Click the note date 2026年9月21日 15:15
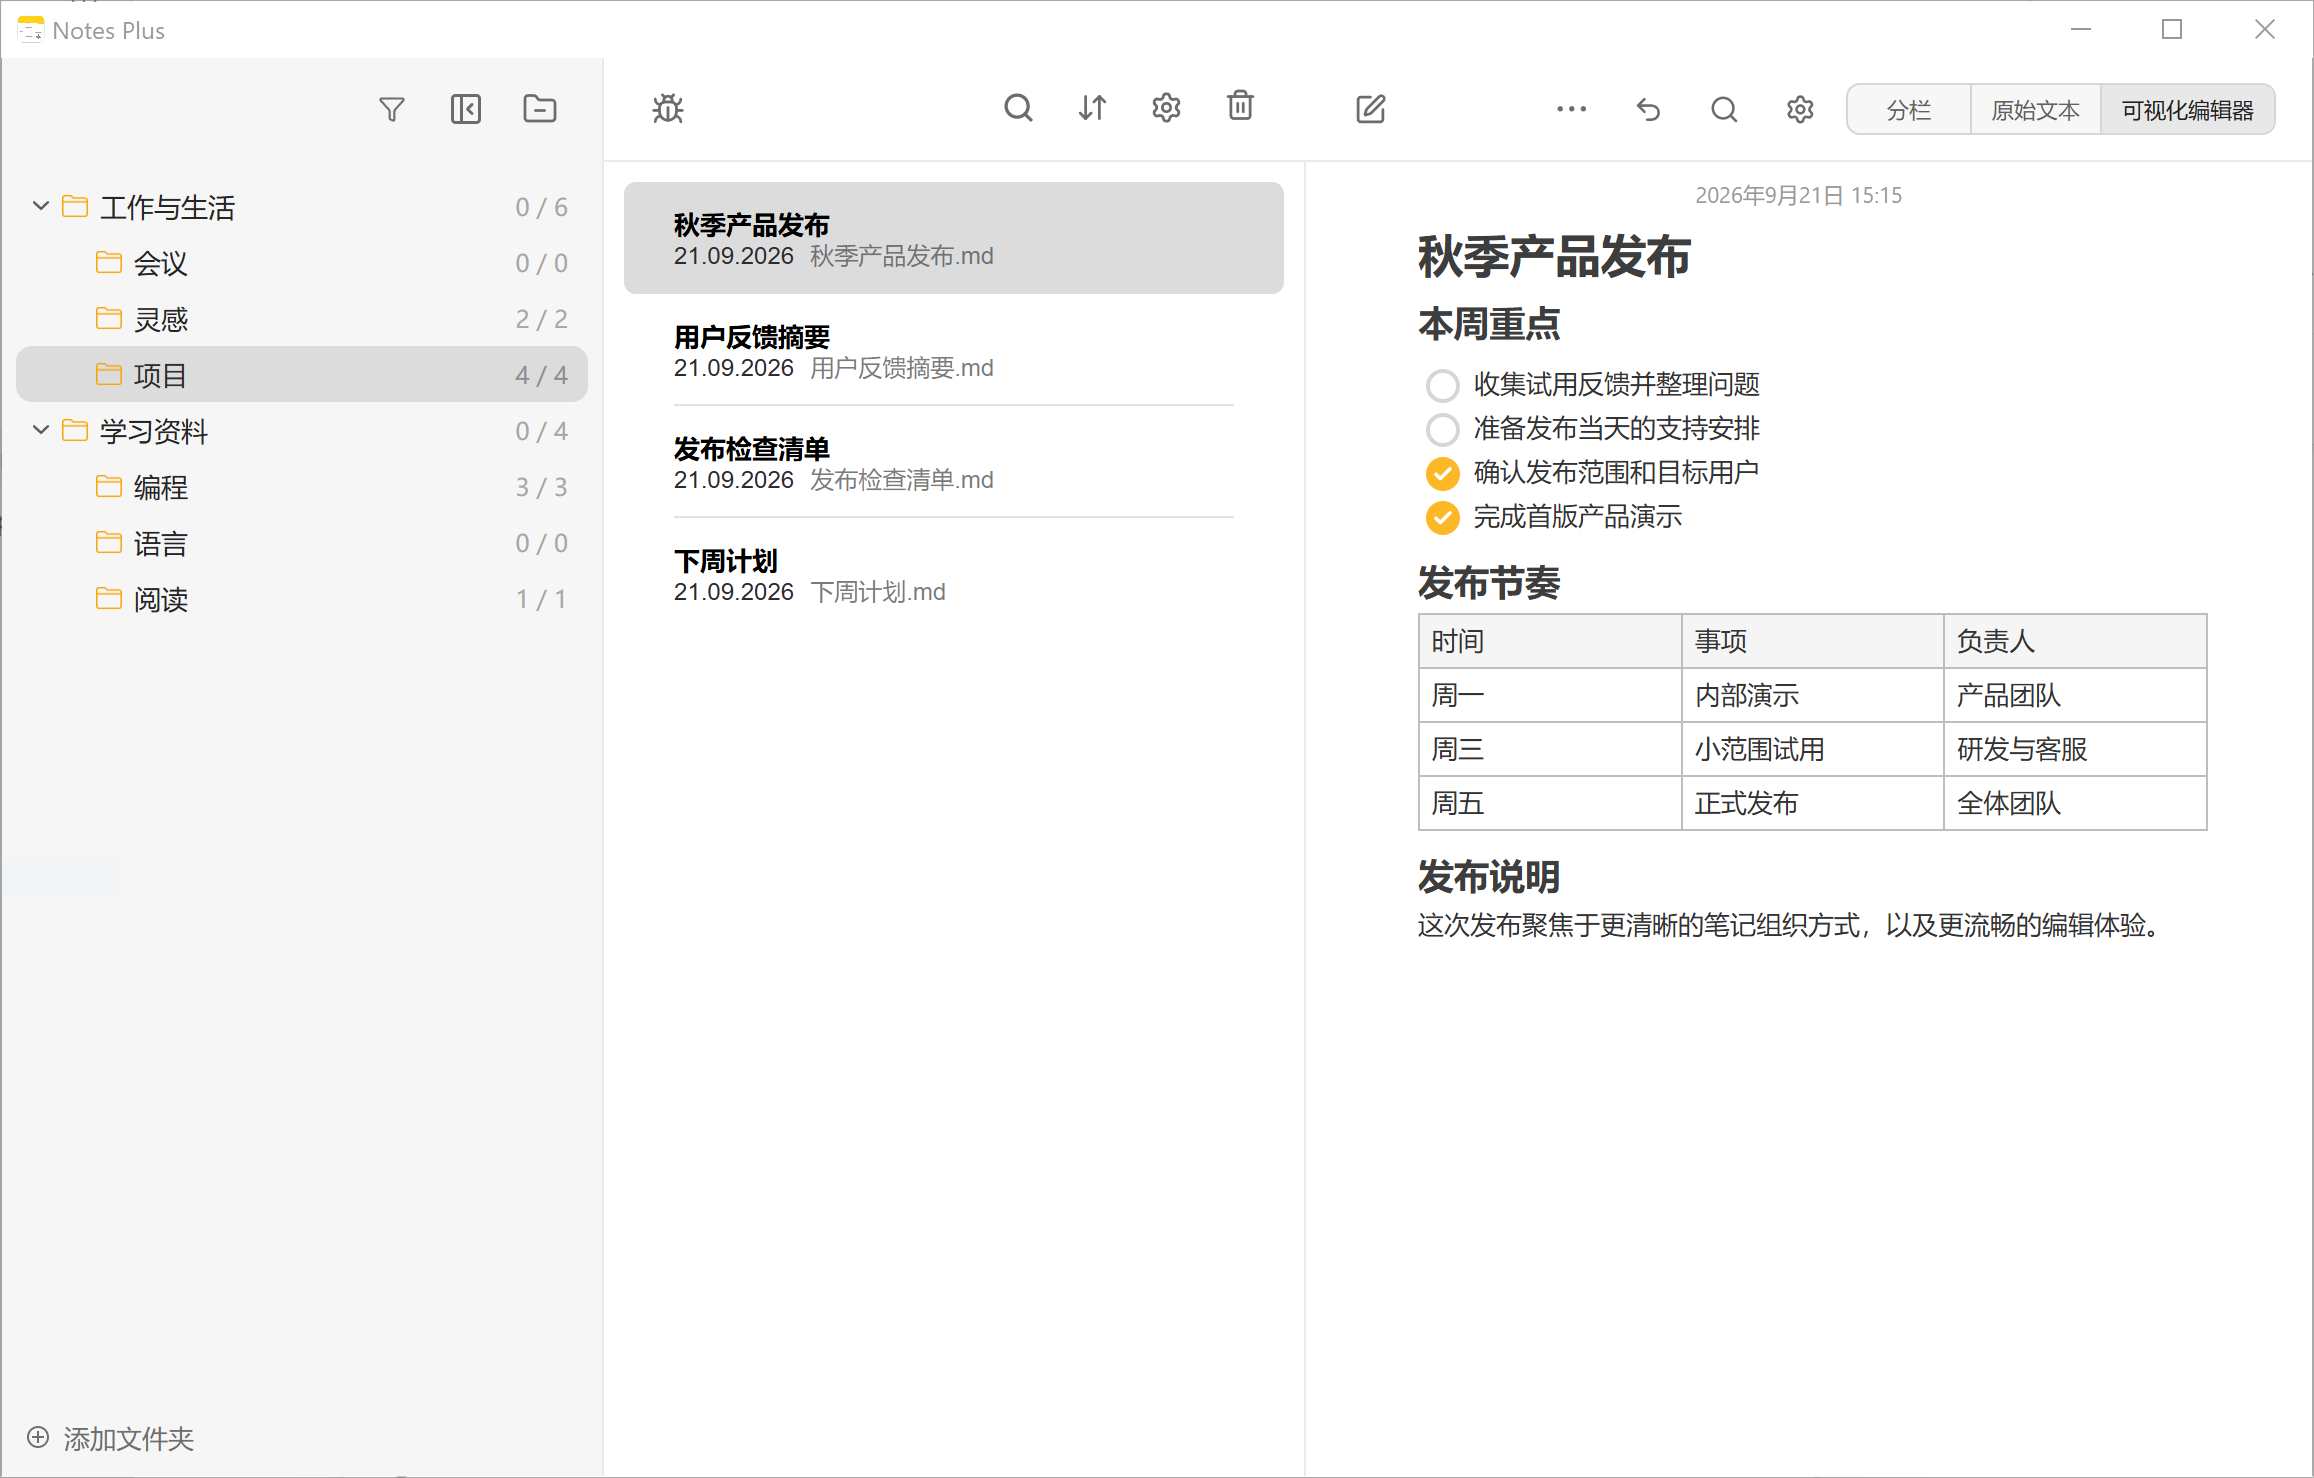Viewport: 2314px width, 1478px height. point(1798,195)
